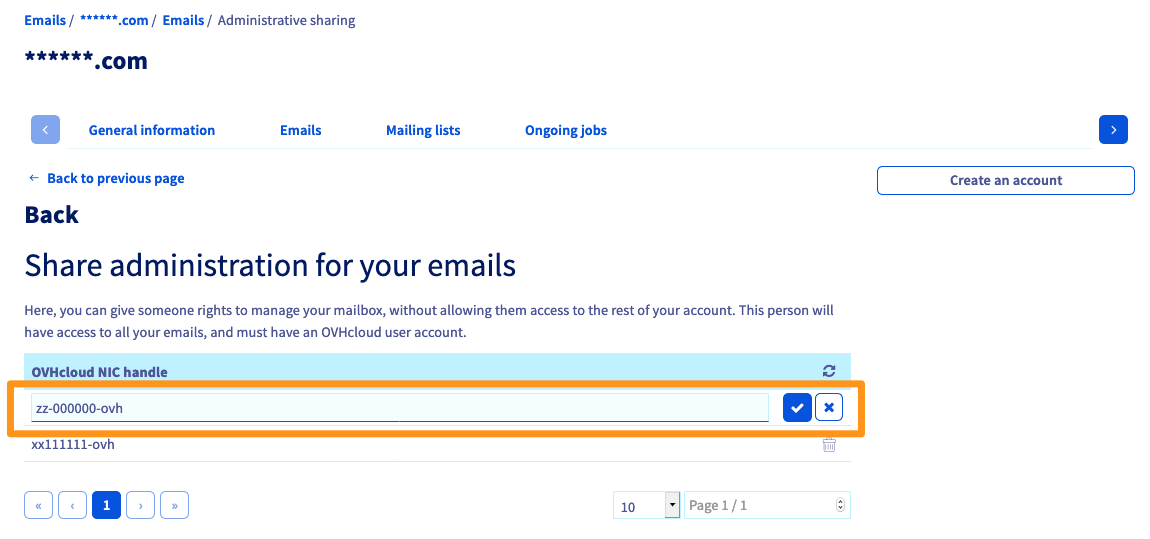Follow the Back to previous page link
The width and height of the screenshot is (1150, 539).
click(x=115, y=178)
